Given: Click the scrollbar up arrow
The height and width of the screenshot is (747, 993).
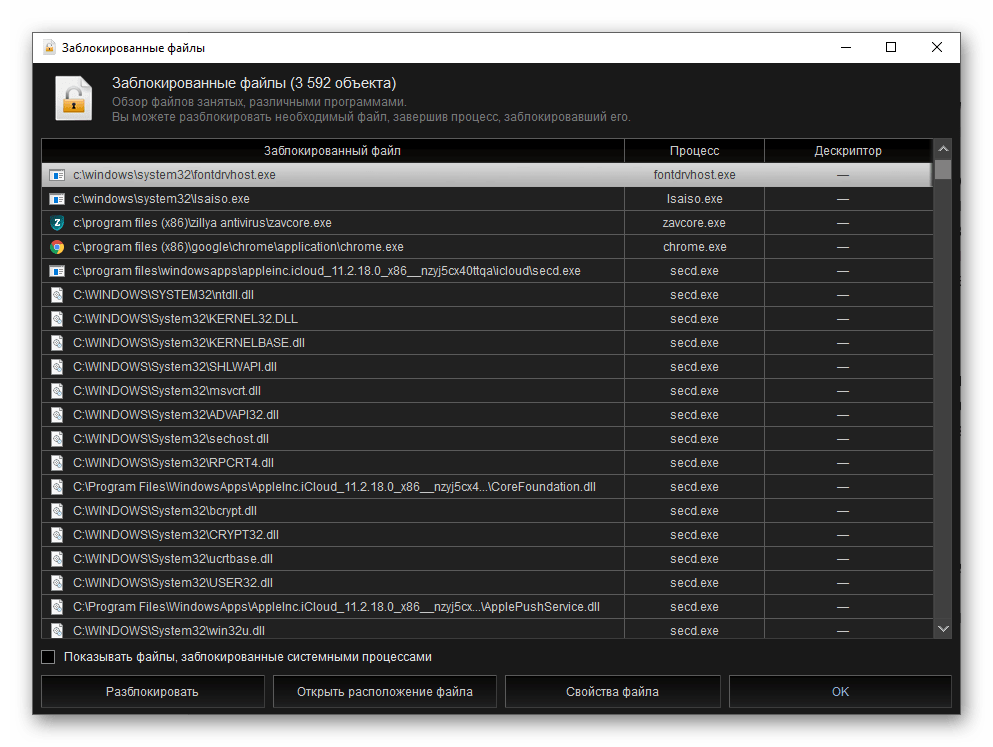Looking at the screenshot, I should tap(943, 149).
